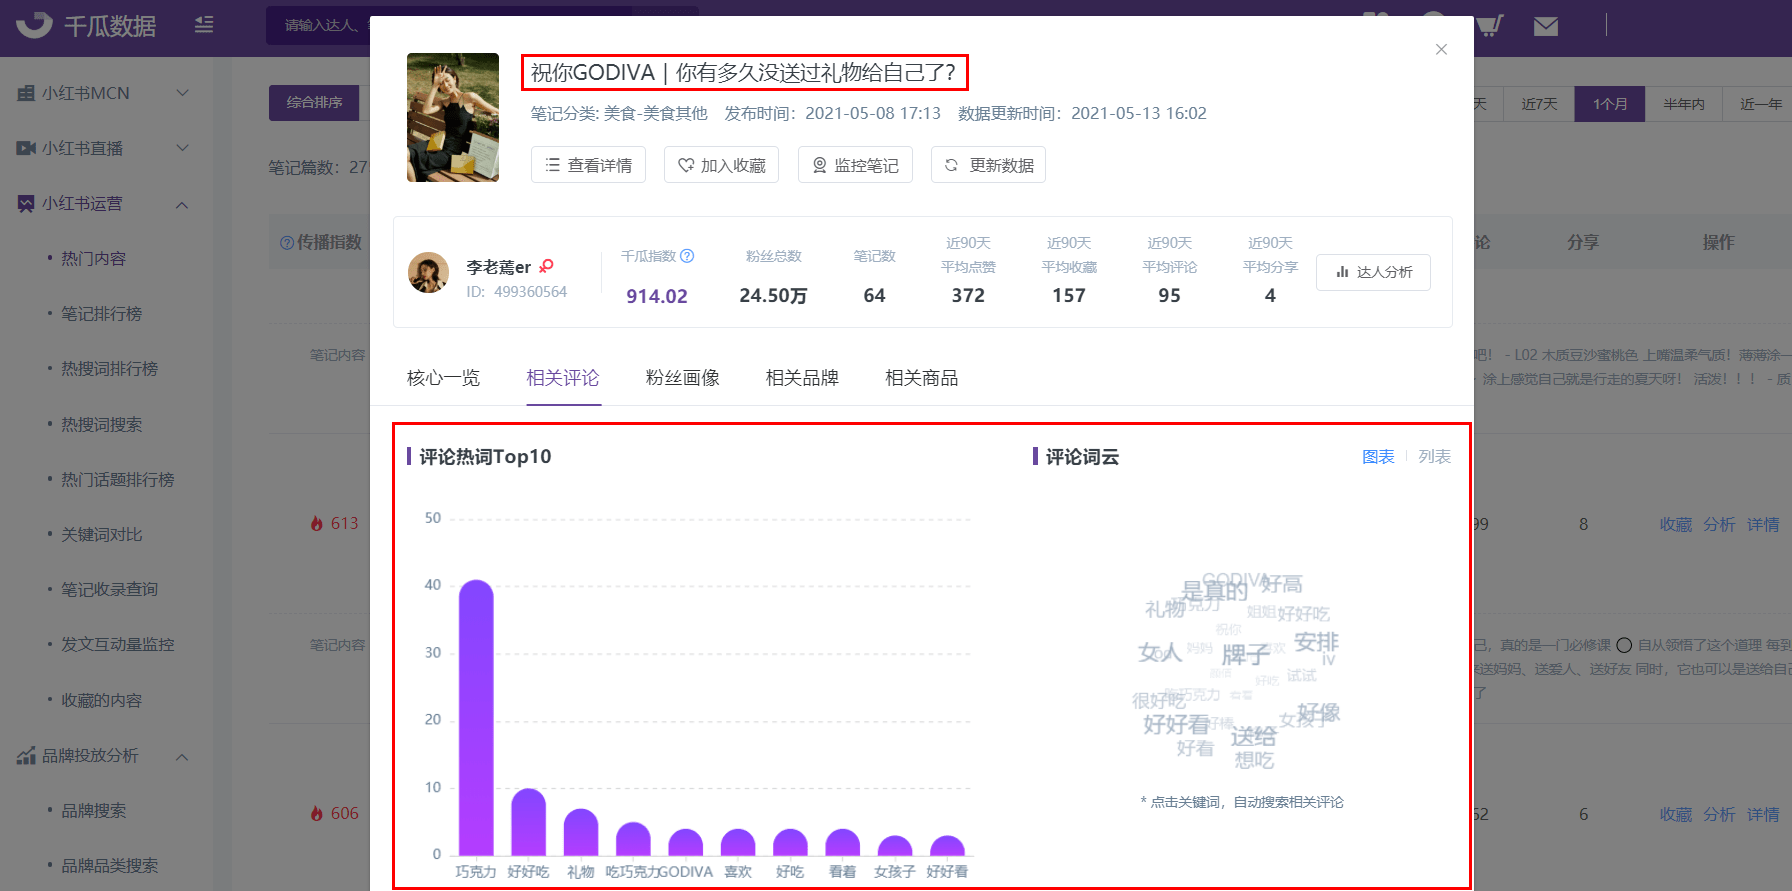Open 收藏的内容 in sidebar
This screenshot has height=891, width=1792.
(x=101, y=701)
